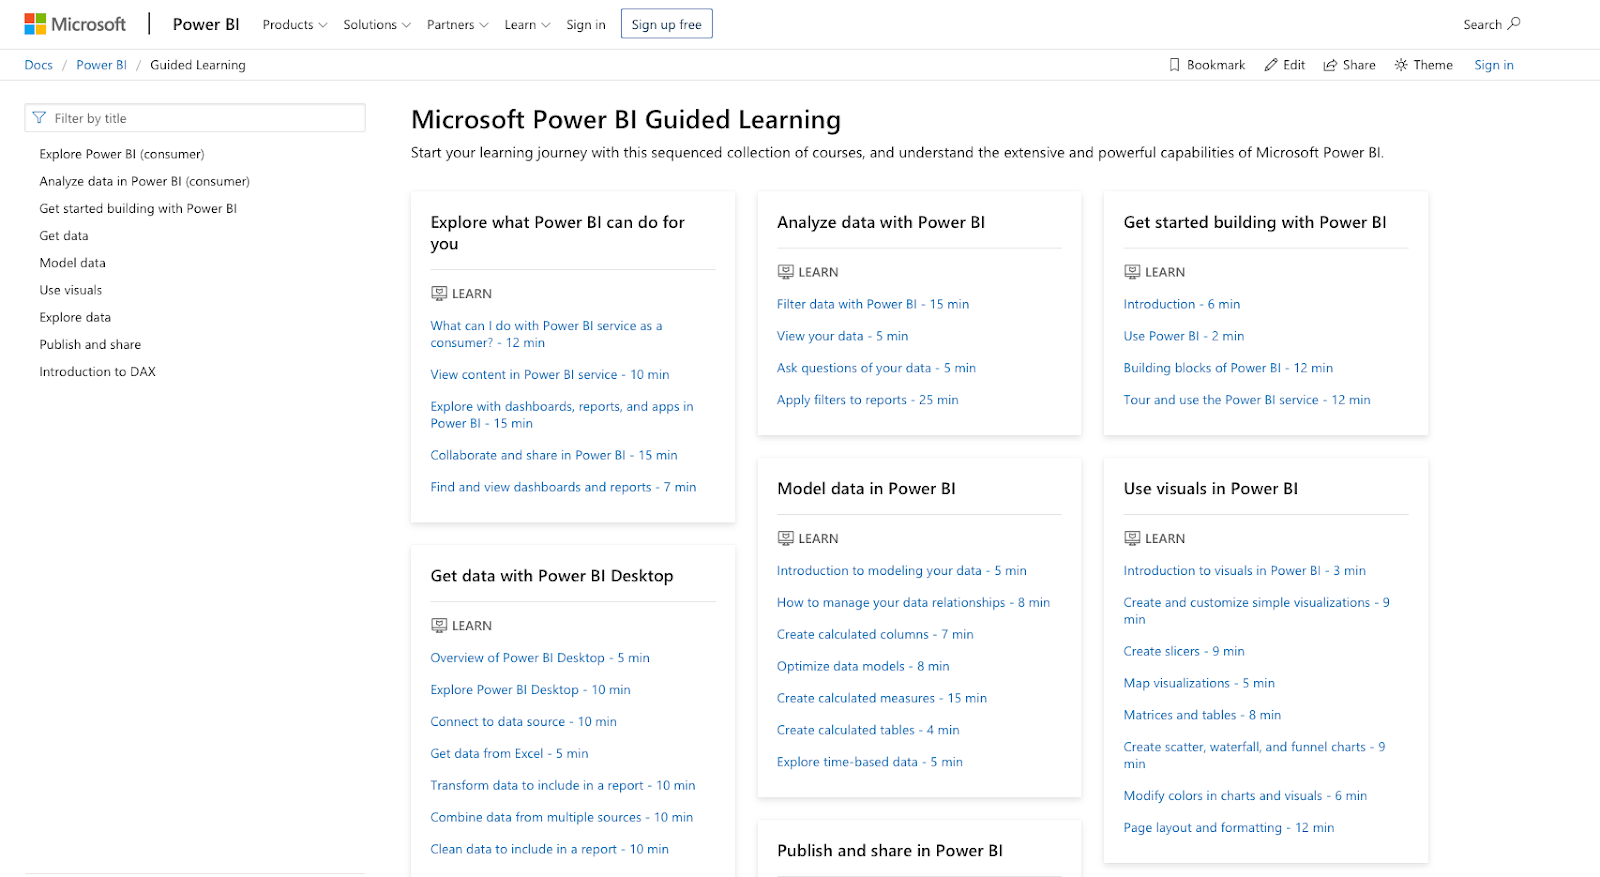The image size is (1600, 877).
Task: Open Create scatter, waterfall, and funnel charts link
Action: coord(1254,755)
